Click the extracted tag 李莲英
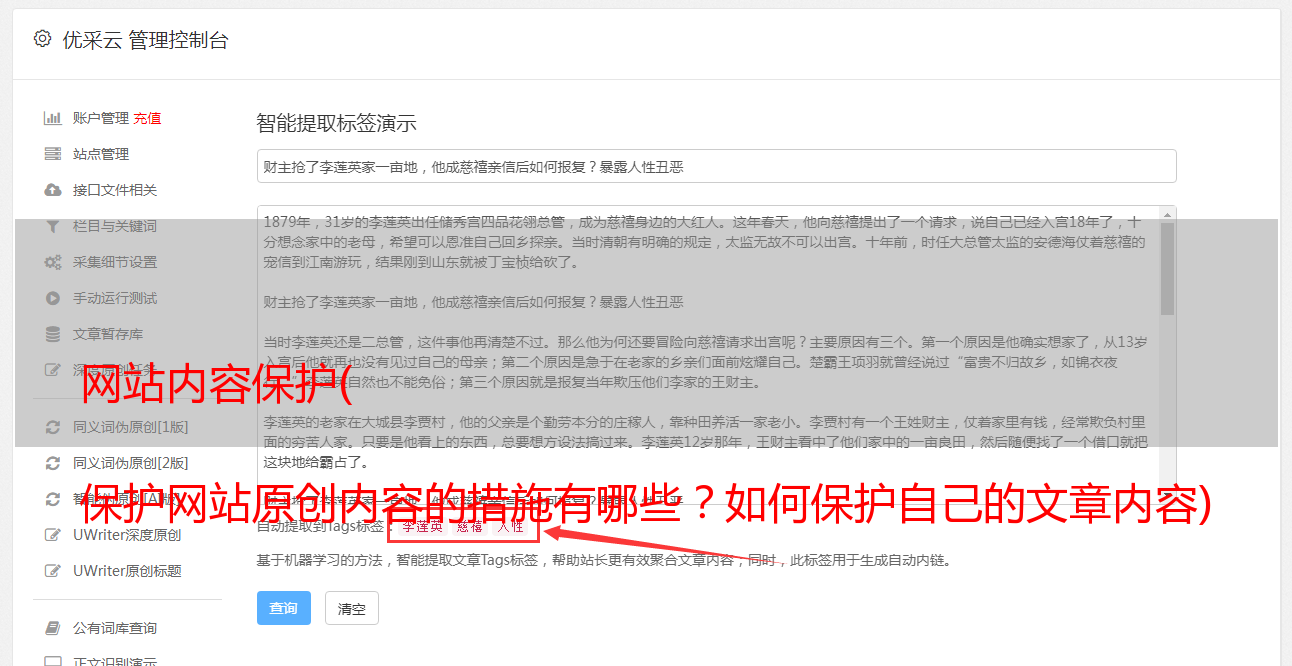 tap(422, 526)
